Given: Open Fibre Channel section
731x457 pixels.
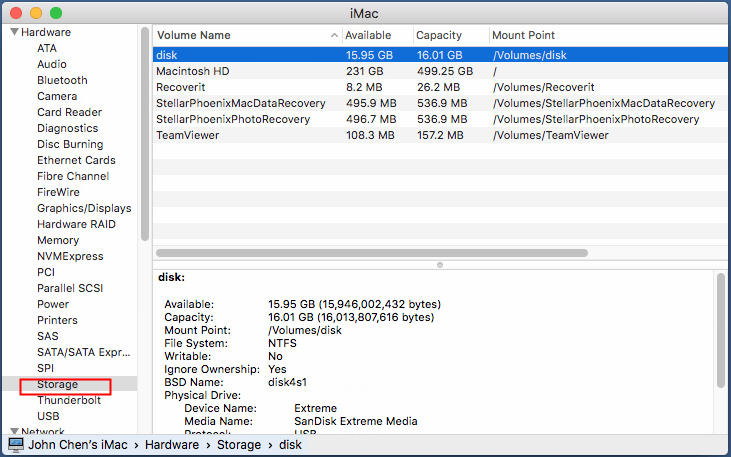Looking at the screenshot, I should 73,176.
